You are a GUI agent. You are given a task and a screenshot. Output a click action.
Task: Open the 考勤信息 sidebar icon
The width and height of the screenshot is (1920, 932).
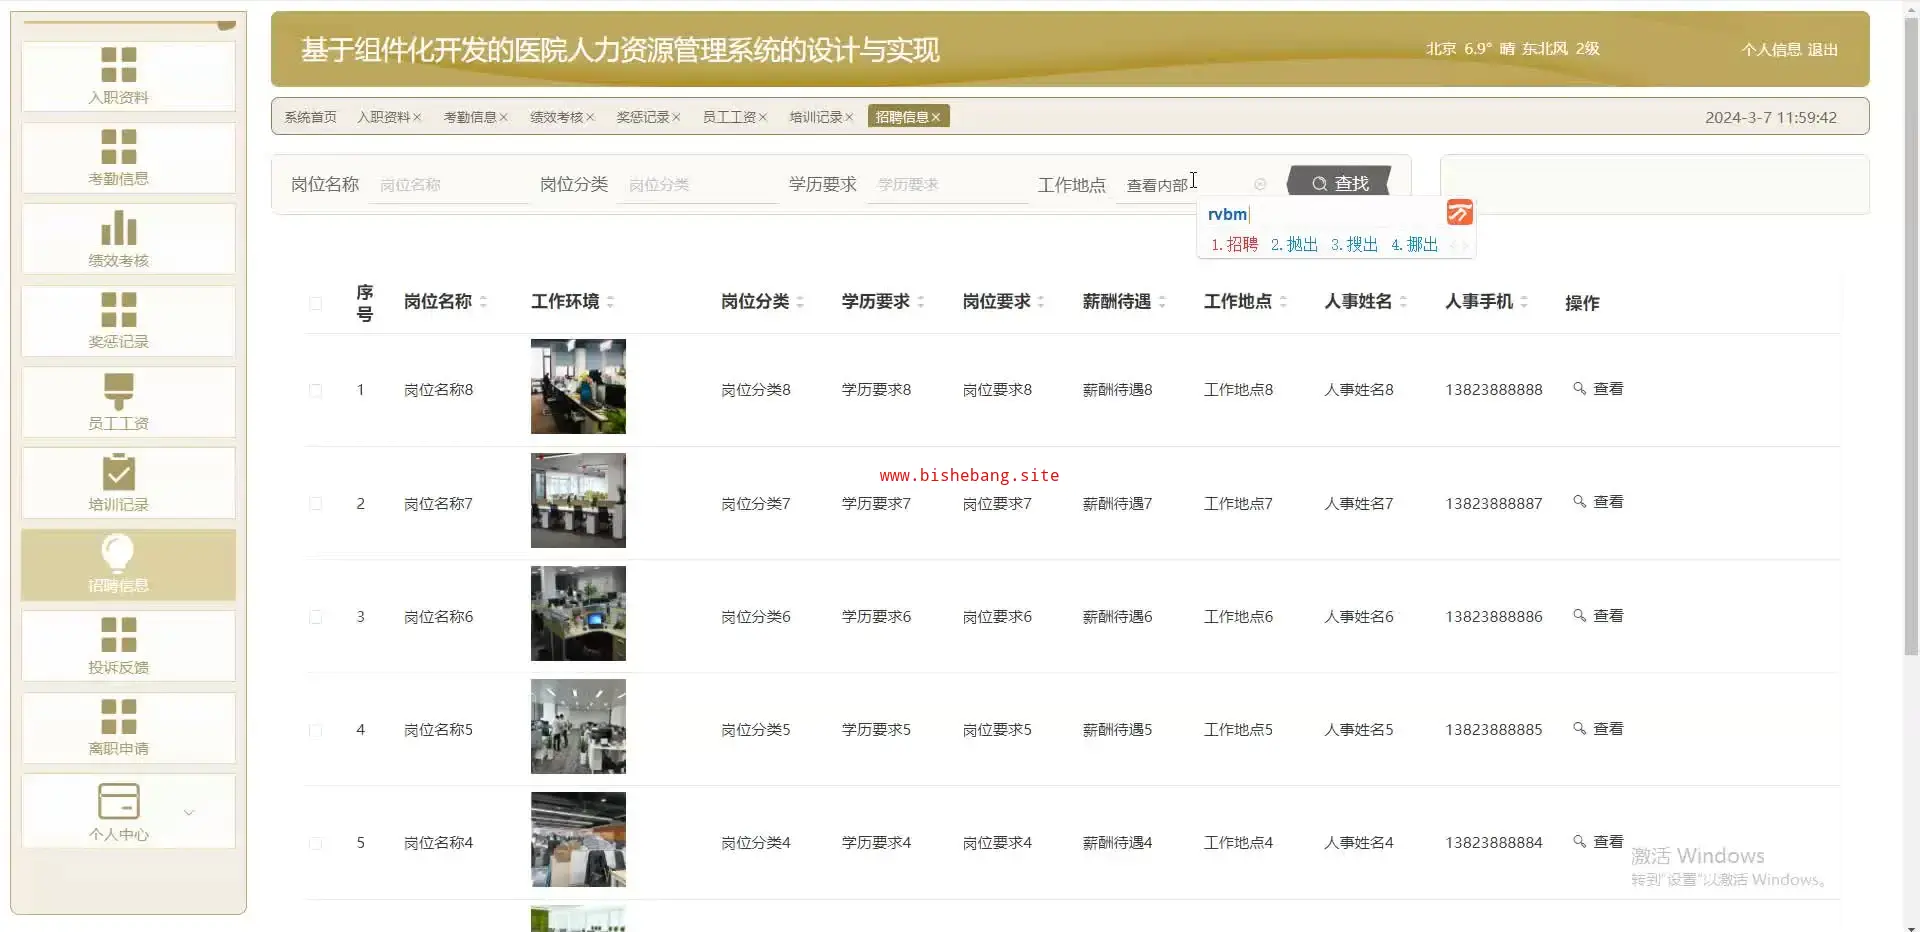pos(118,147)
